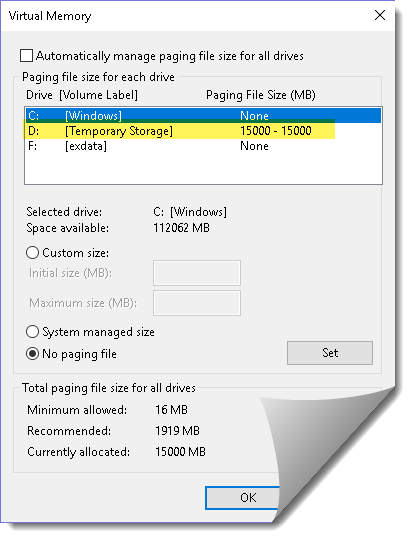
Task: Click the Drive [Volume Label] column header
Action: pos(82,95)
